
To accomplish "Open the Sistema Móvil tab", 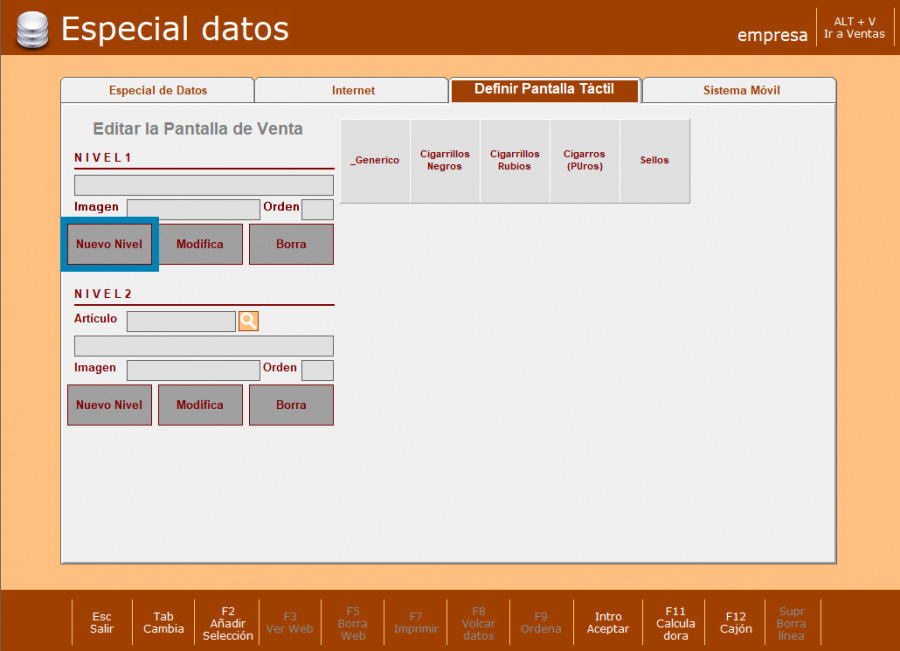I will (x=740, y=90).
